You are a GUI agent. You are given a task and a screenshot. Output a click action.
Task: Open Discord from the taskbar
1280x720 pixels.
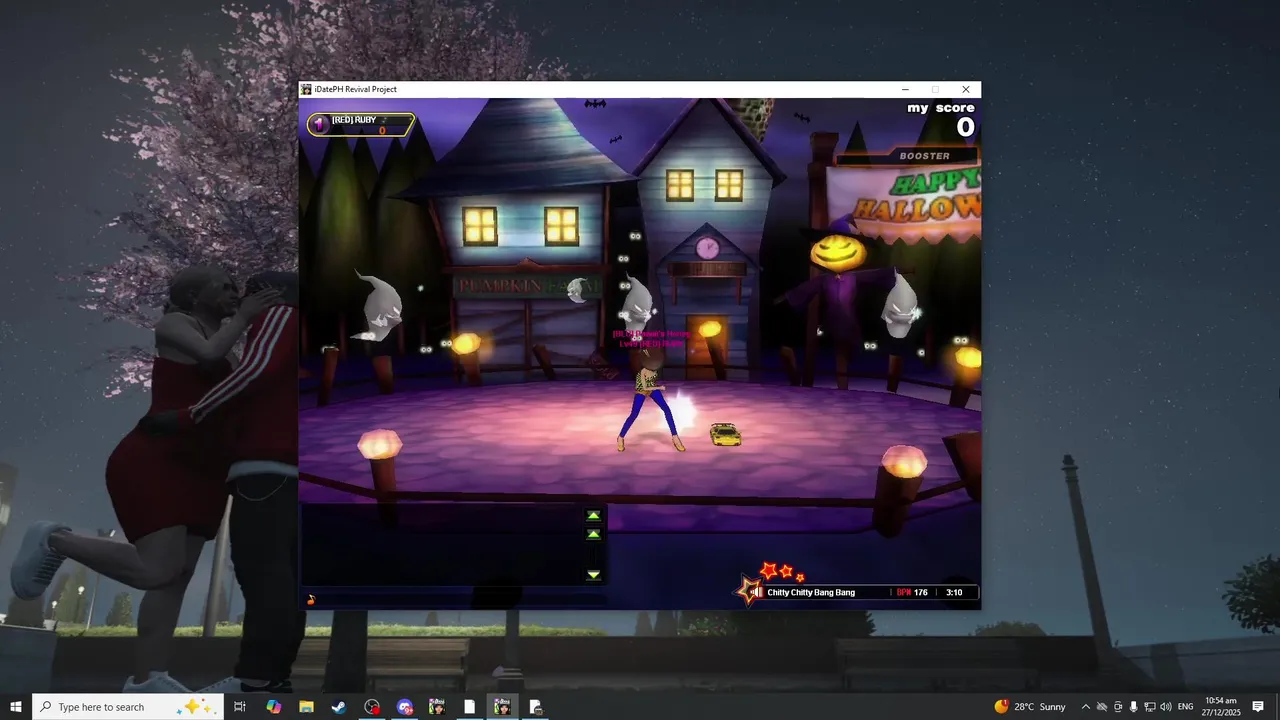404,707
